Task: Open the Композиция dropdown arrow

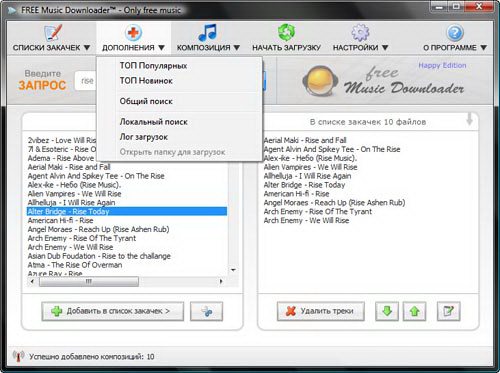Action: pos(237,48)
